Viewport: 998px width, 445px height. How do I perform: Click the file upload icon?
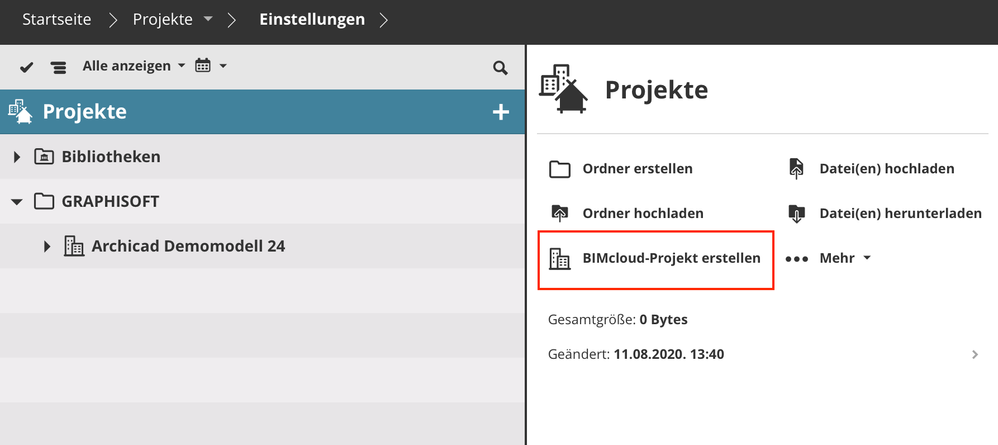[x=796, y=169]
